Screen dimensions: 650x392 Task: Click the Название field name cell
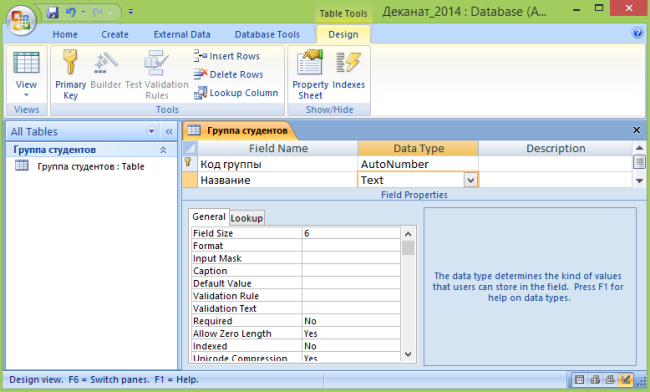point(277,180)
